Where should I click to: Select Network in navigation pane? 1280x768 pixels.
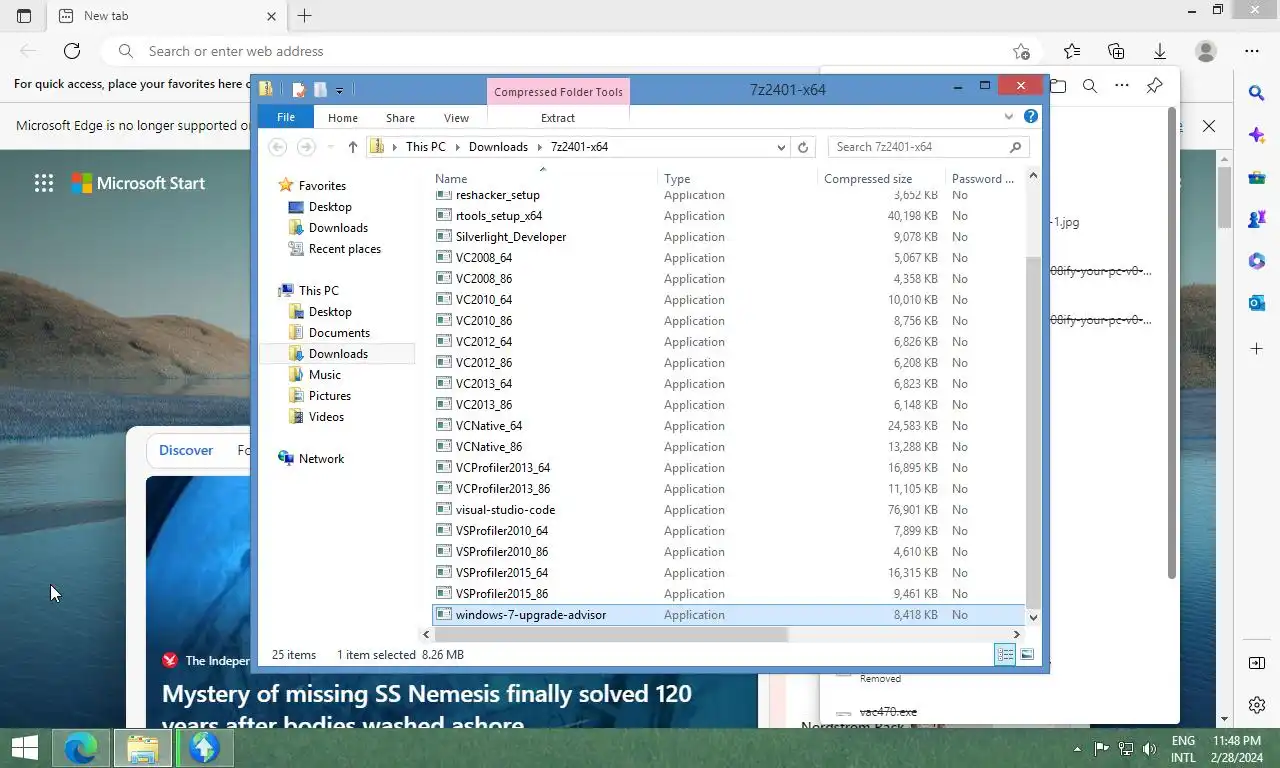point(321,459)
